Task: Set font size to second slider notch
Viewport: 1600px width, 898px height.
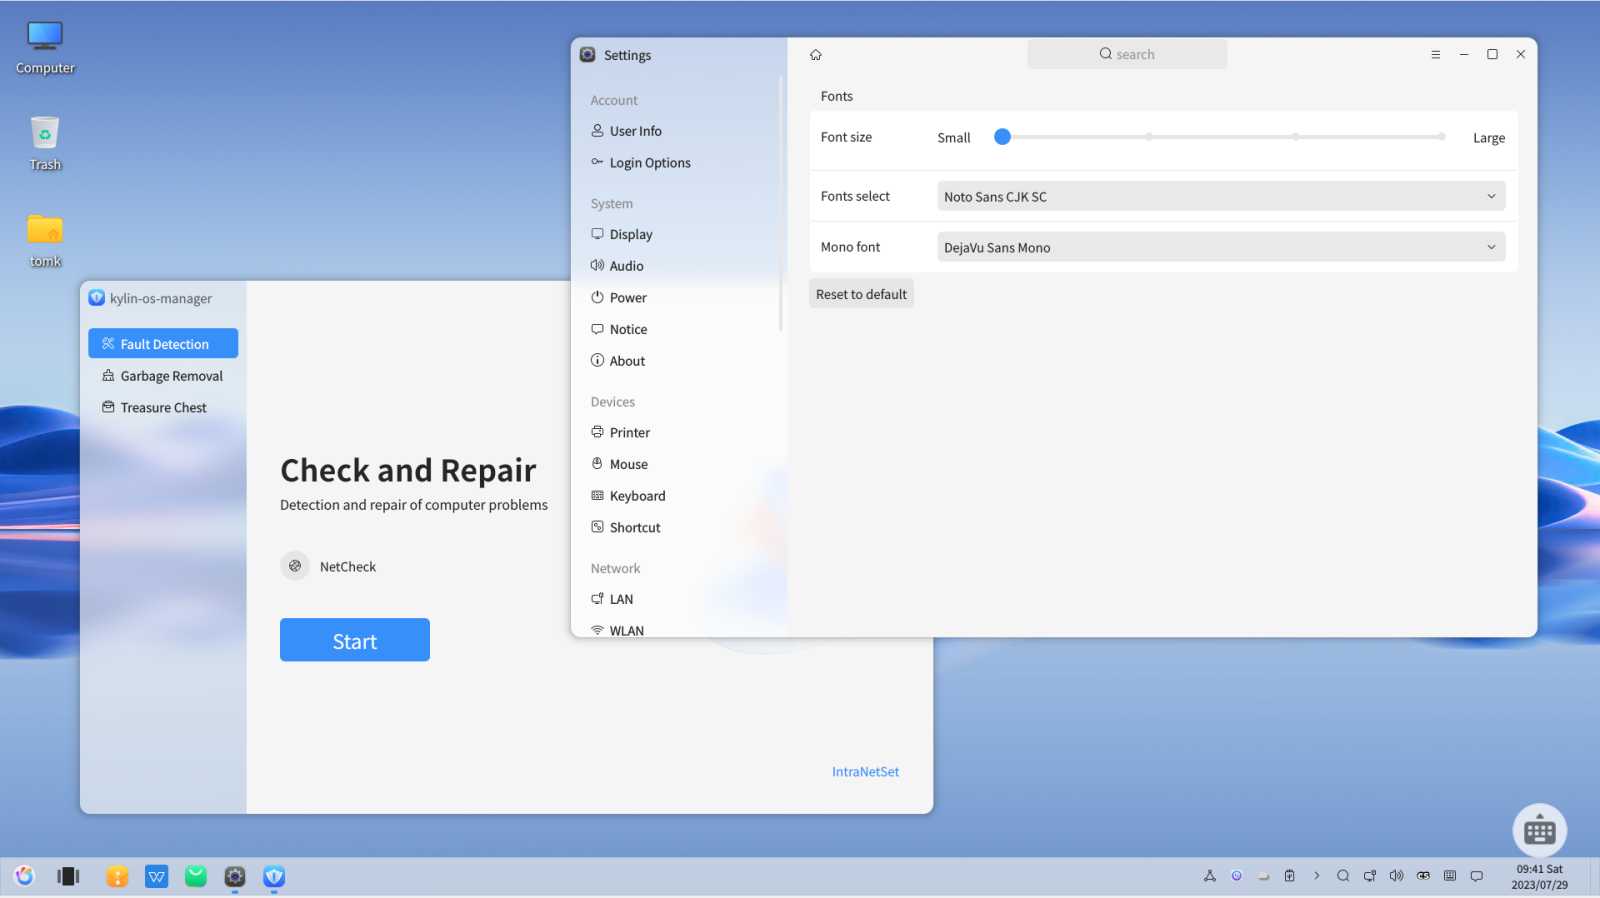Action: (x=1149, y=137)
